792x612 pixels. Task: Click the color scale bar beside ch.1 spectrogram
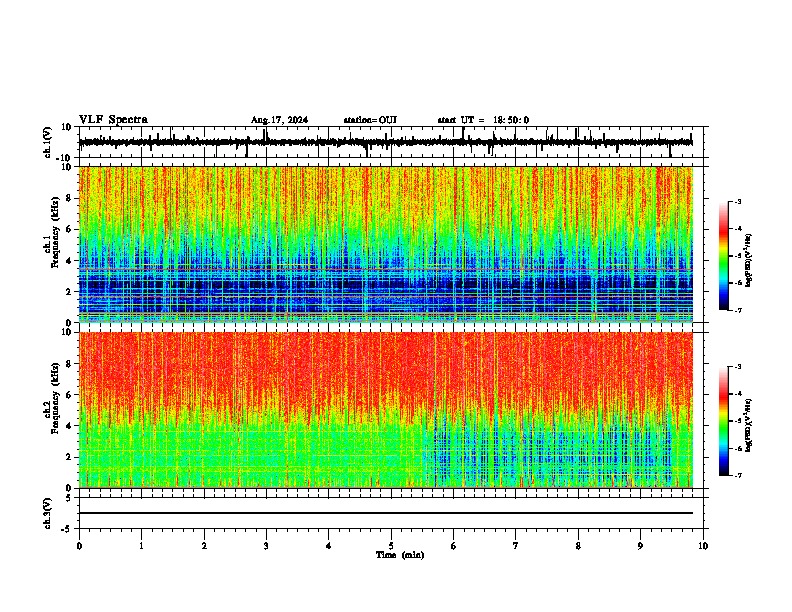point(724,256)
